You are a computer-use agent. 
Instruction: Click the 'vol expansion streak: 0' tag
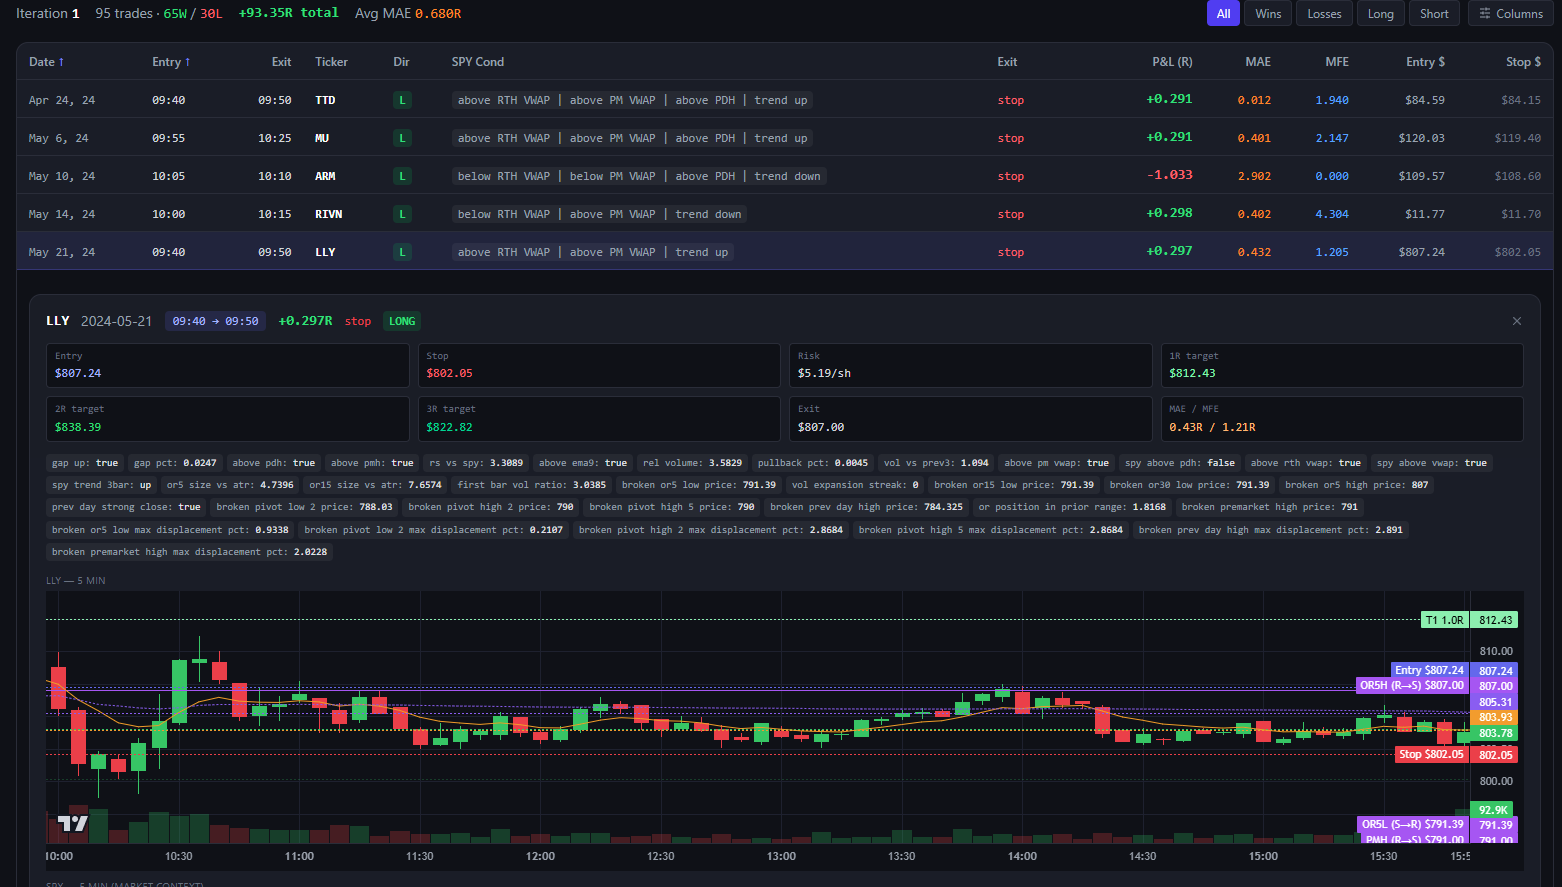pyautogui.click(x=855, y=485)
